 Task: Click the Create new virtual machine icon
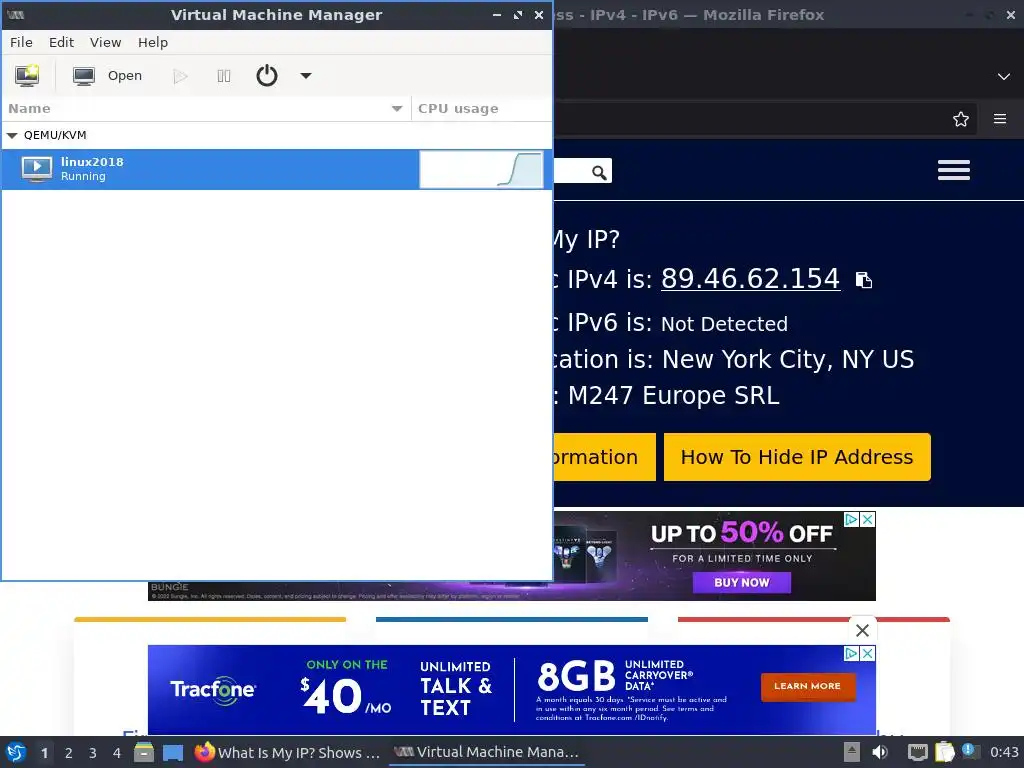coord(27,76)
